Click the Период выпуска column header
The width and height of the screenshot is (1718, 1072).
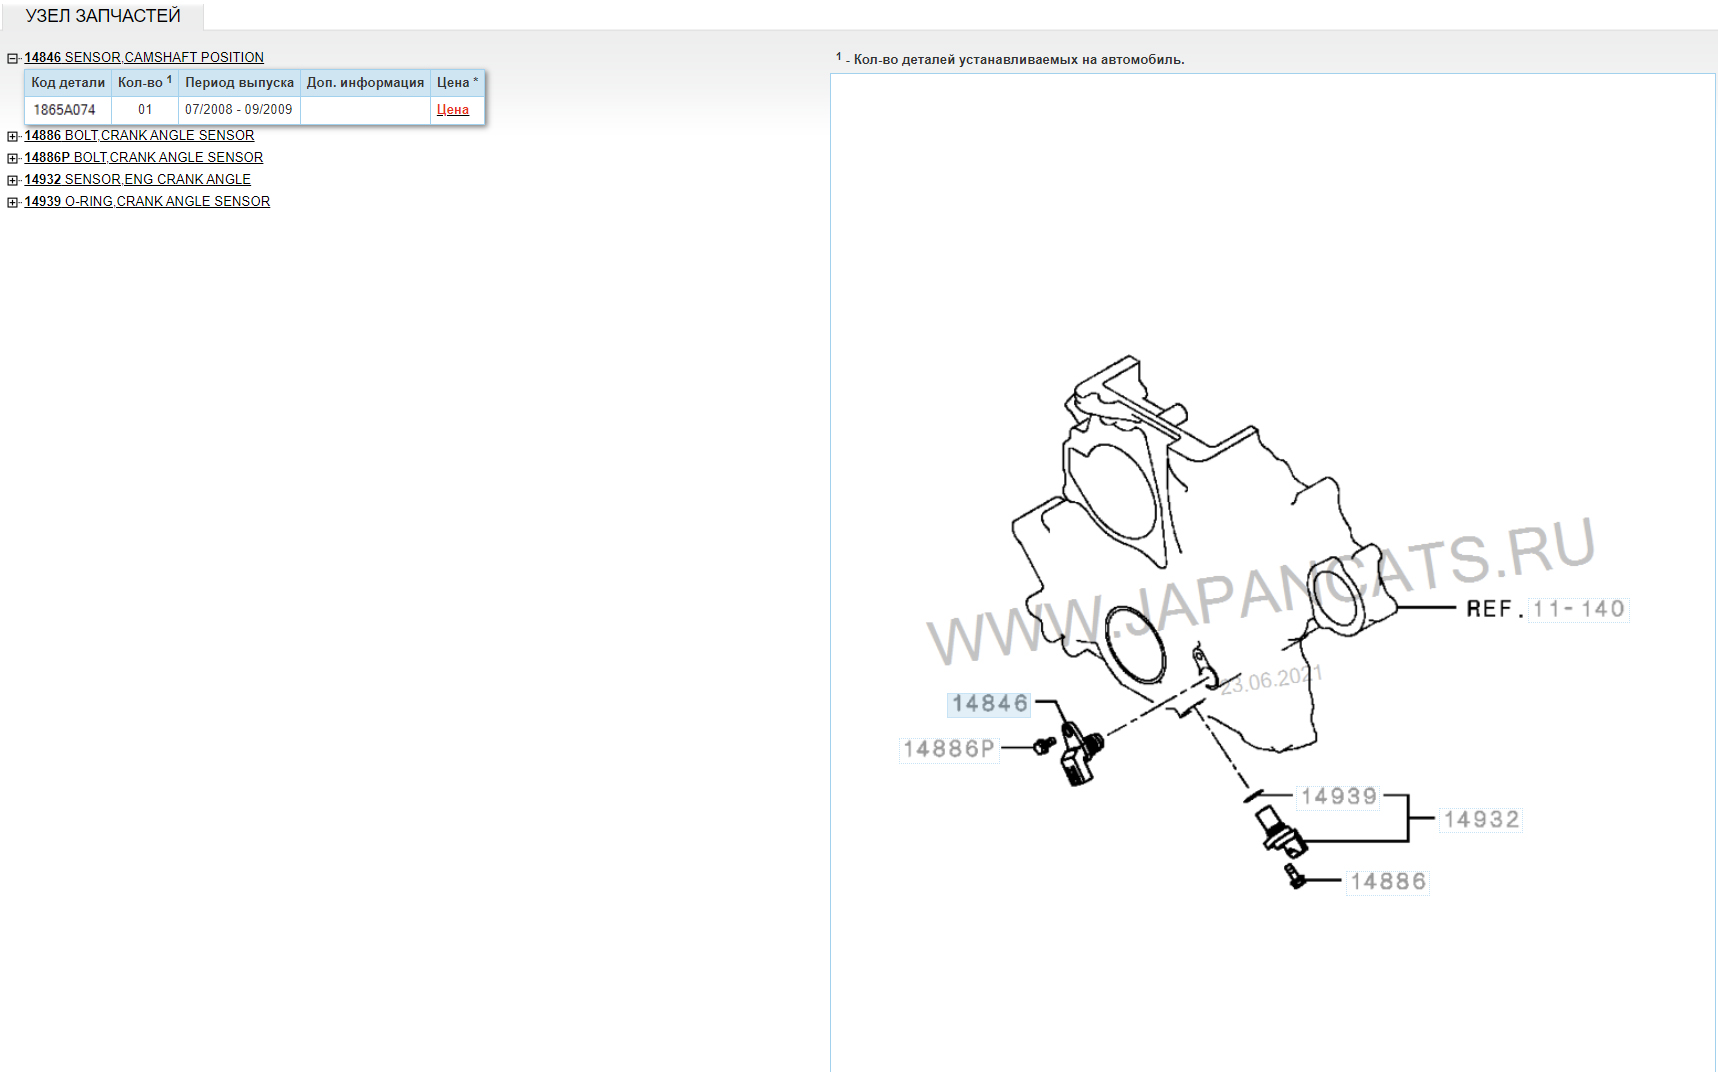coord(239,83)
